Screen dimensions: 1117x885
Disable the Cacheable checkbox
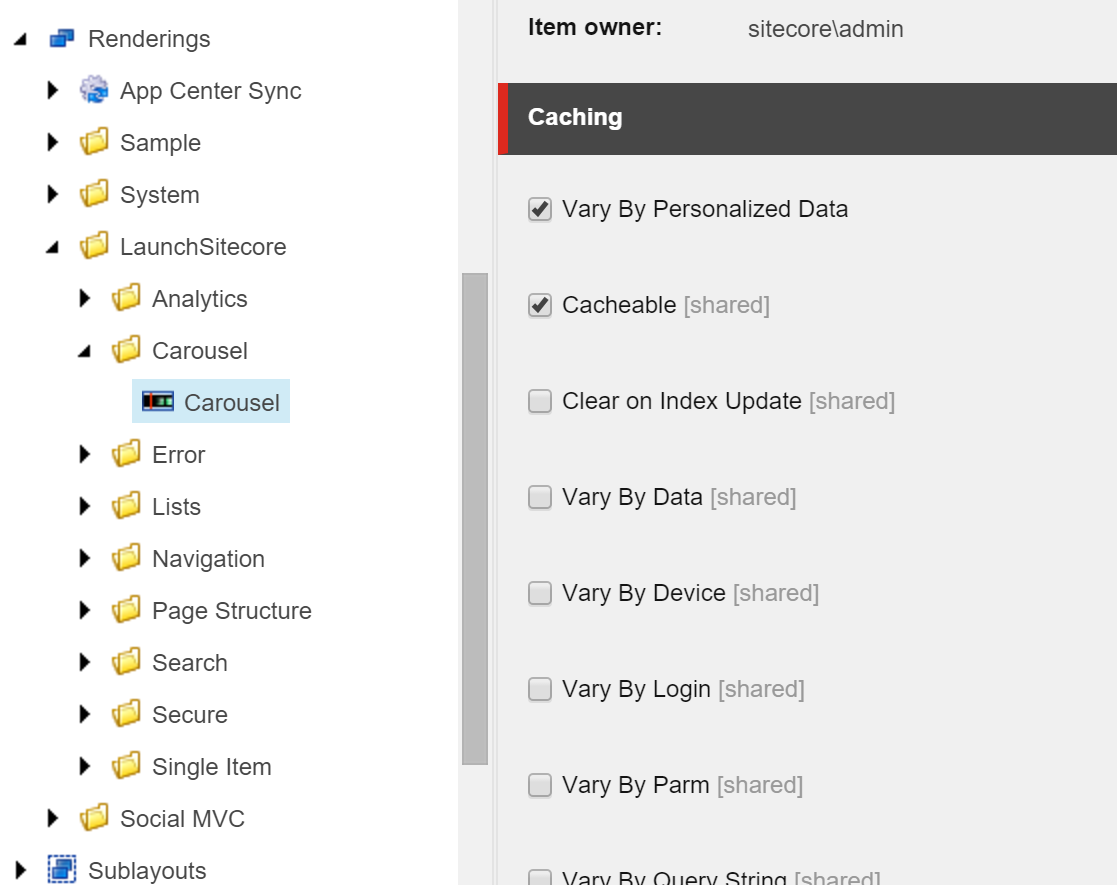coord(540,305)
